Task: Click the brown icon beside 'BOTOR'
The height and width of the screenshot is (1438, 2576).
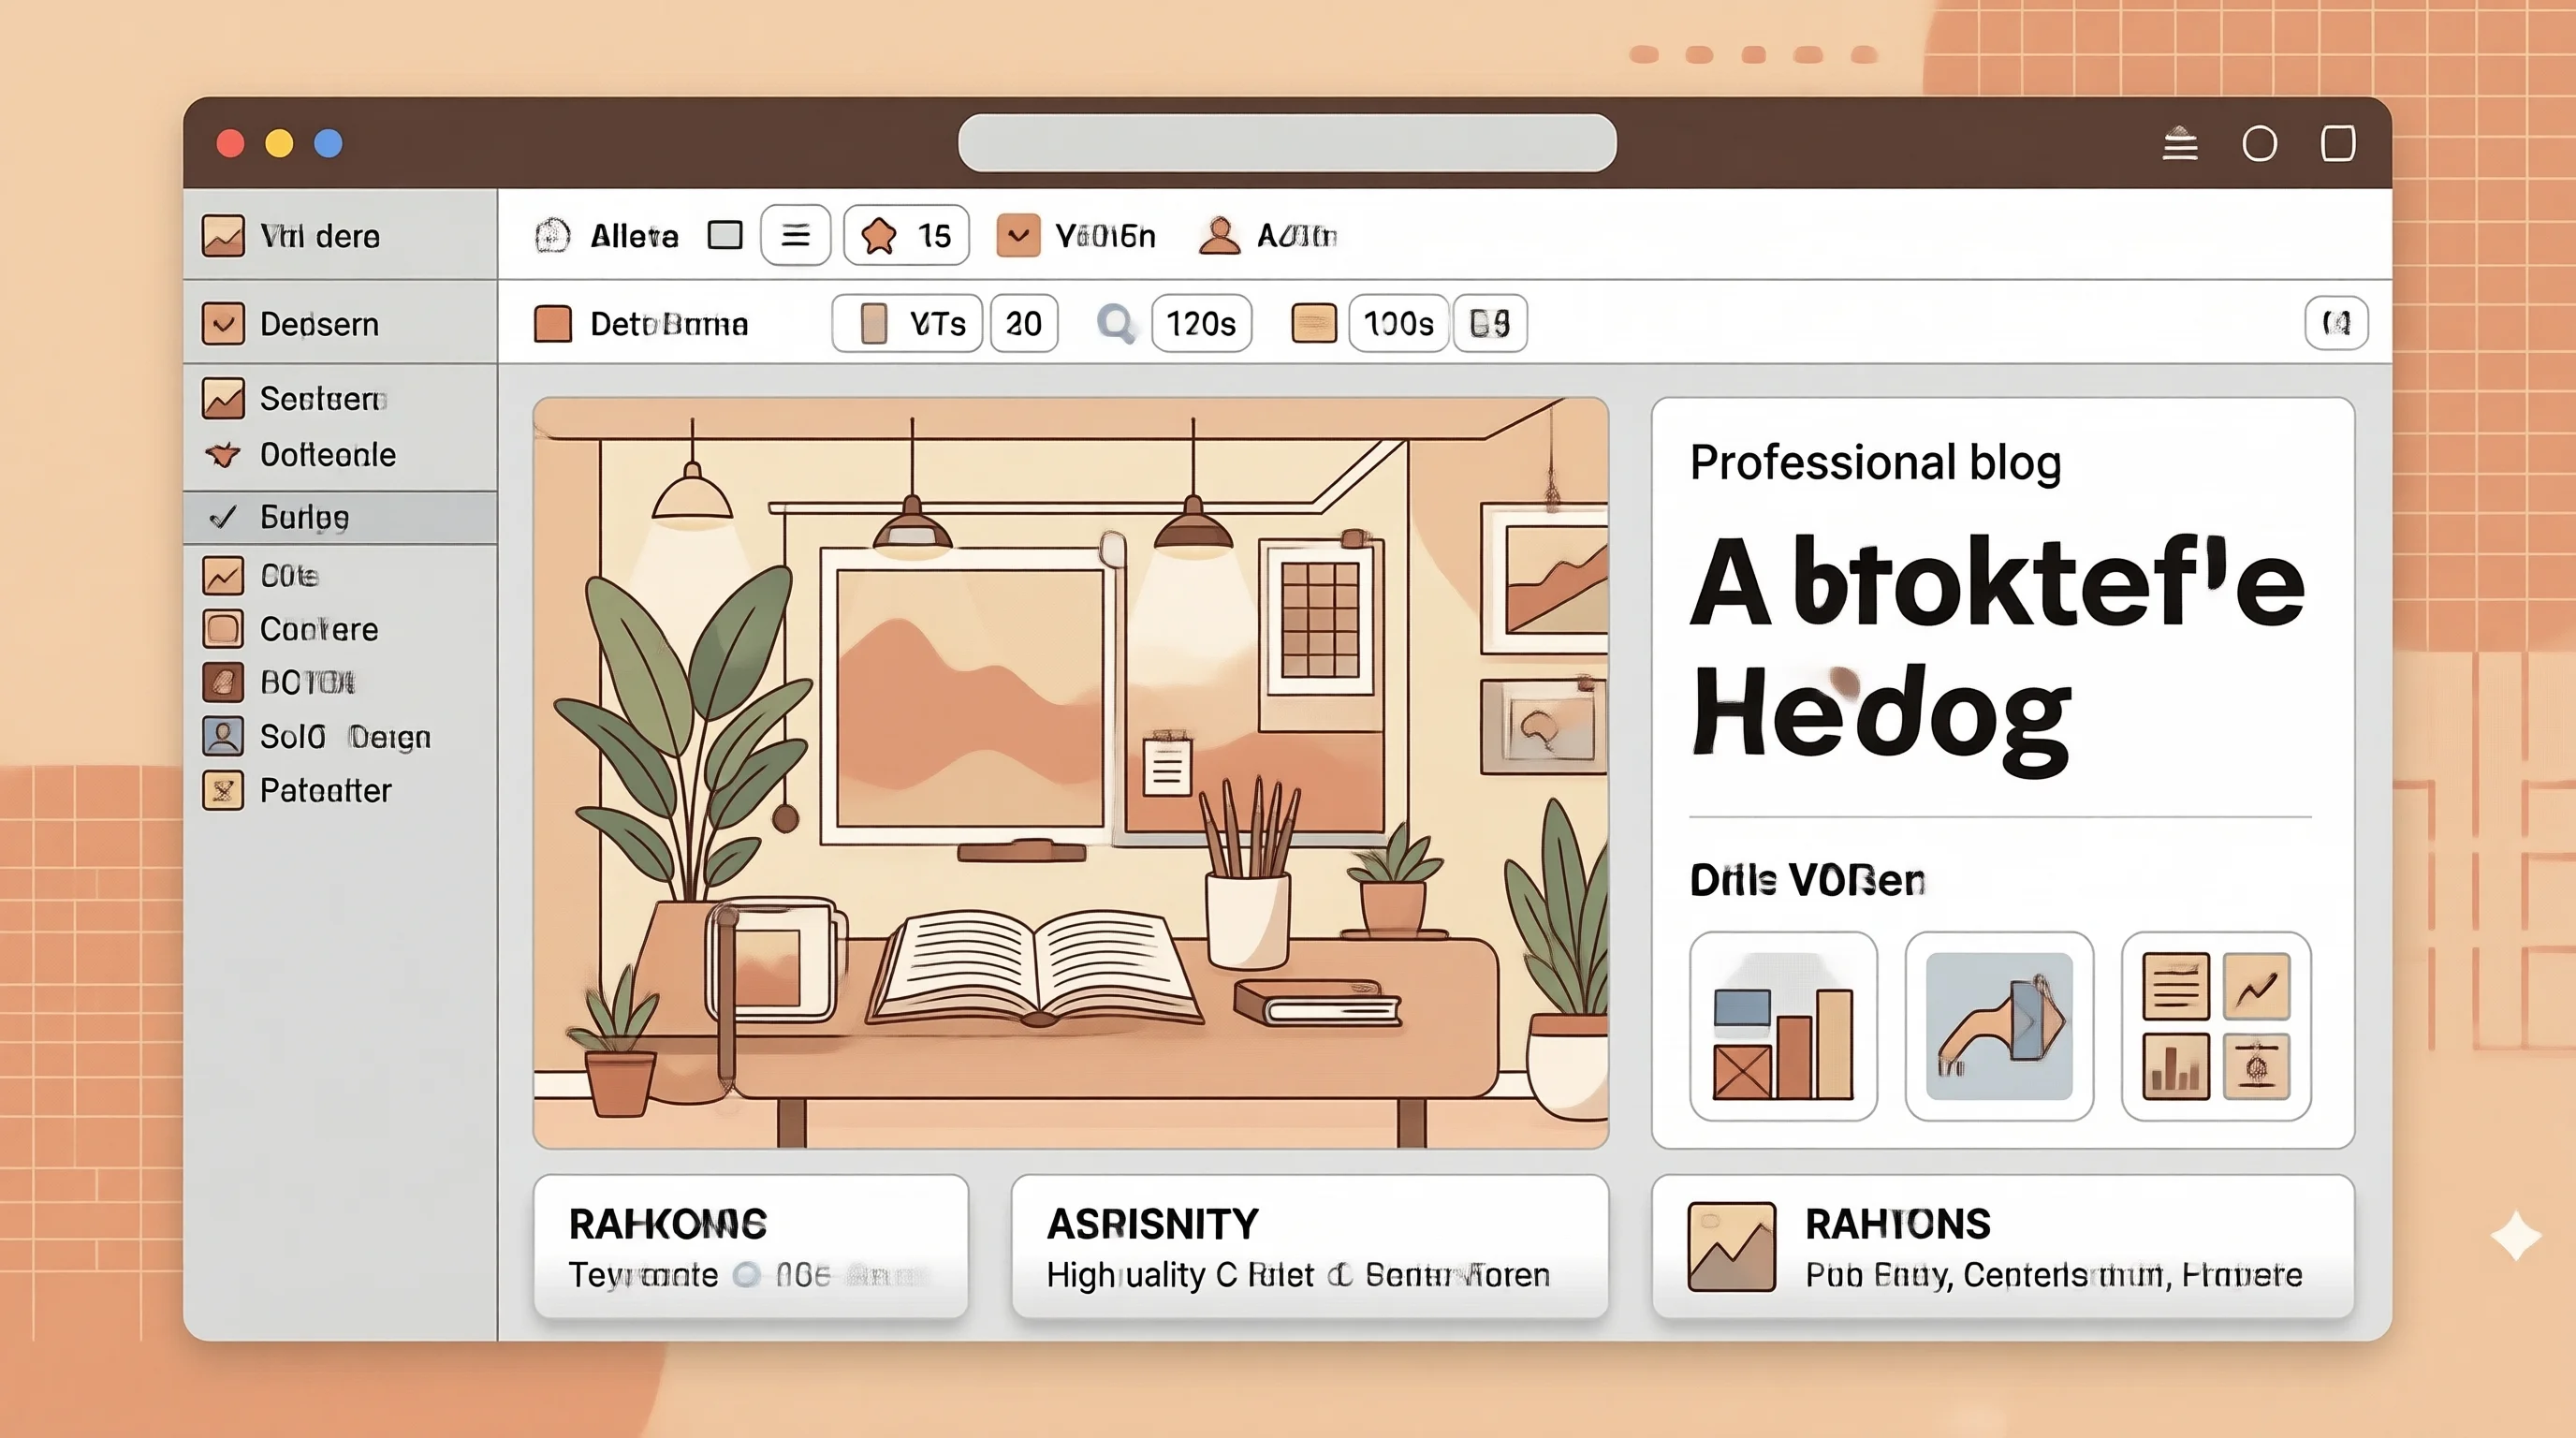Action: coord(222,682)
